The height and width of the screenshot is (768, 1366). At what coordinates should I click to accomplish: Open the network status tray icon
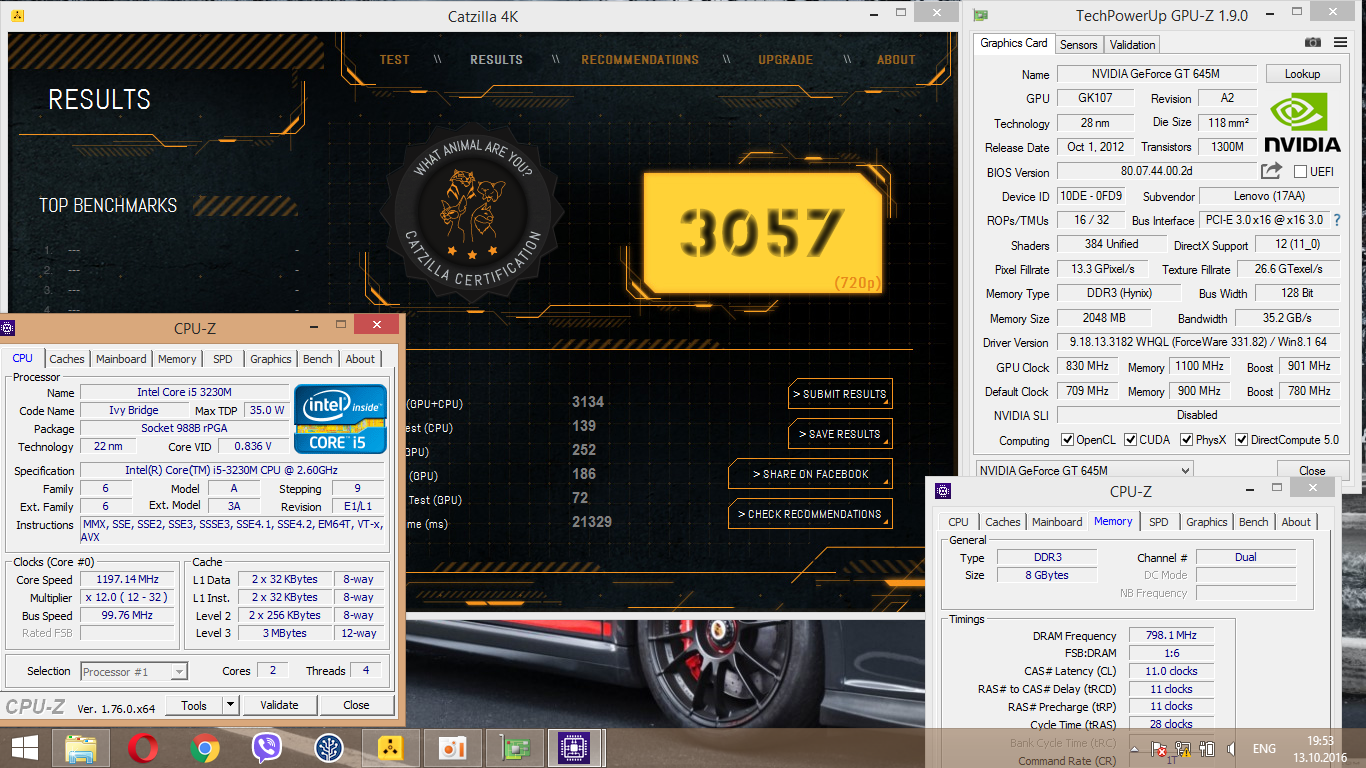click(x=1183, y=749)
